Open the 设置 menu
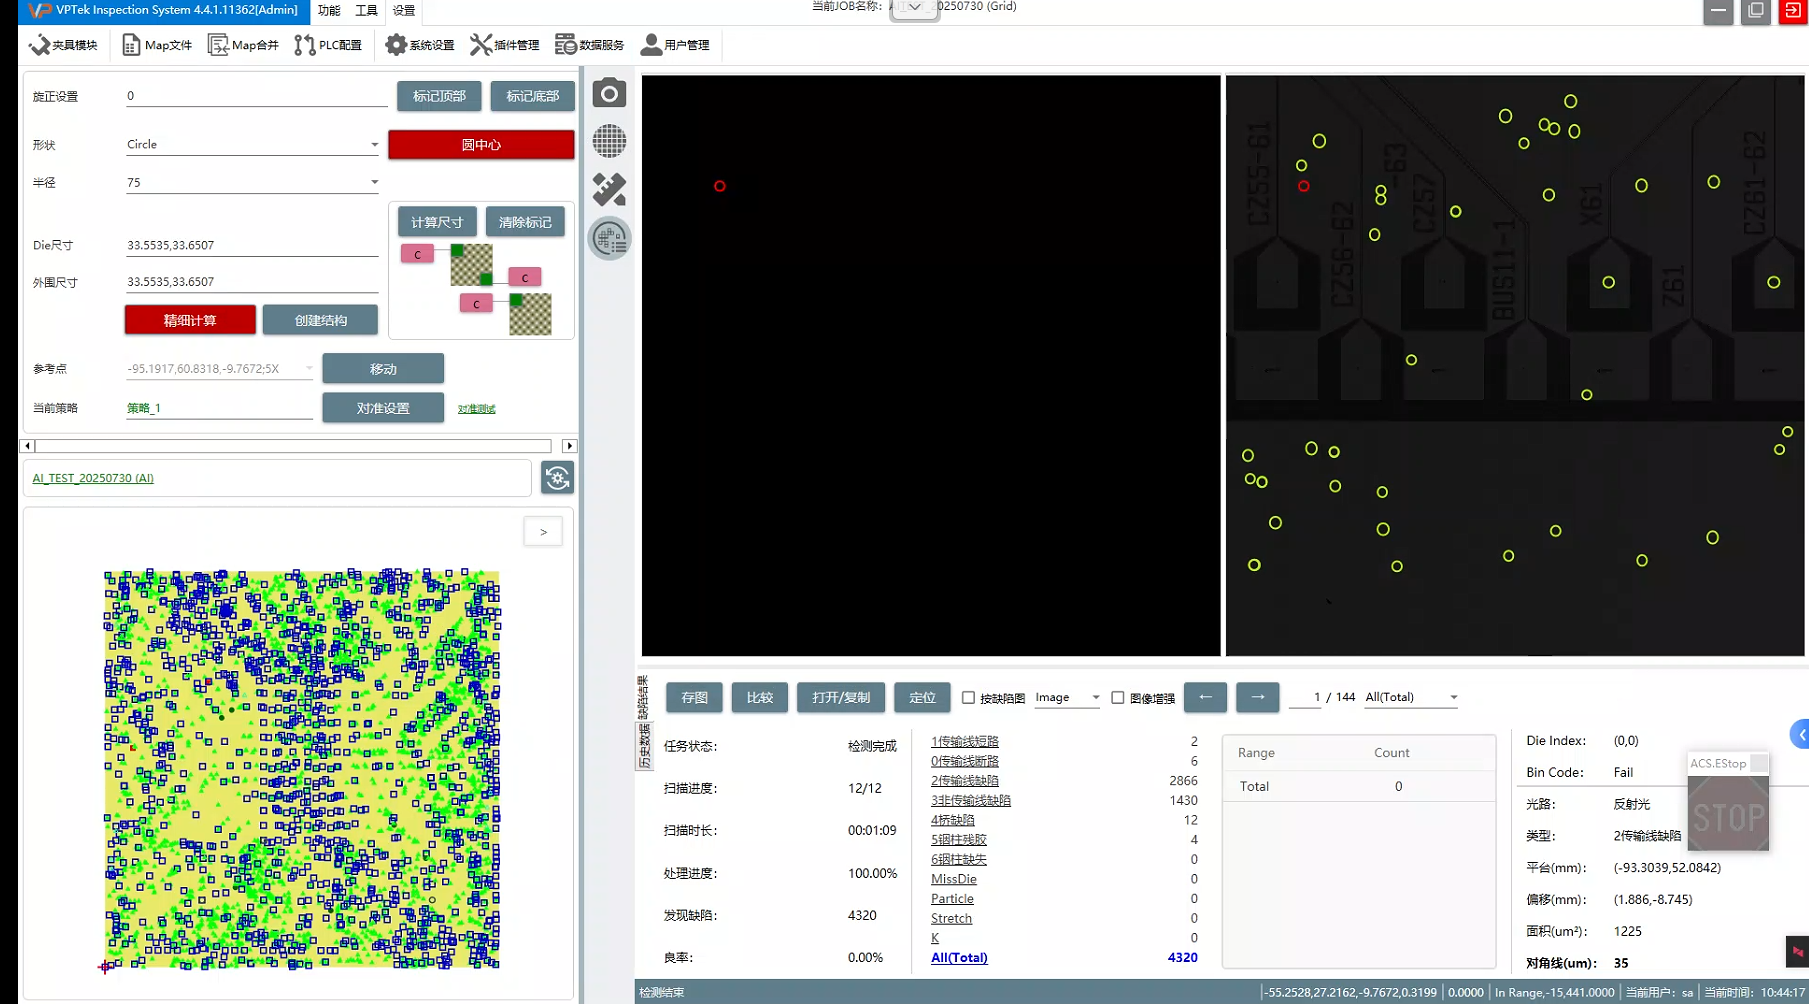This screenshot has width=1809, height=1004. (403, 10)
